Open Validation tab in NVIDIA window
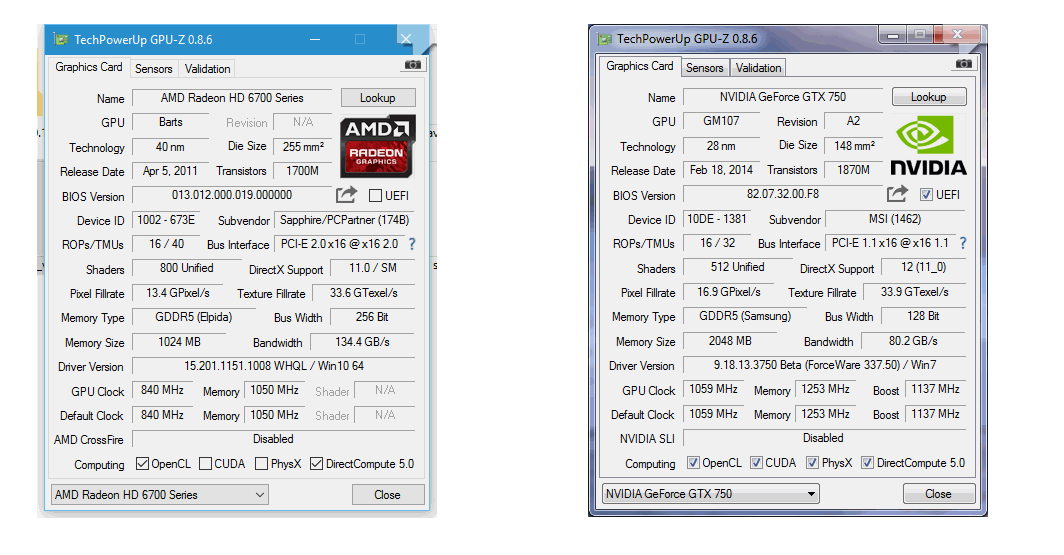Image resolution: width=1064 pixels, height=555 pixels. (x=758, y=67)
